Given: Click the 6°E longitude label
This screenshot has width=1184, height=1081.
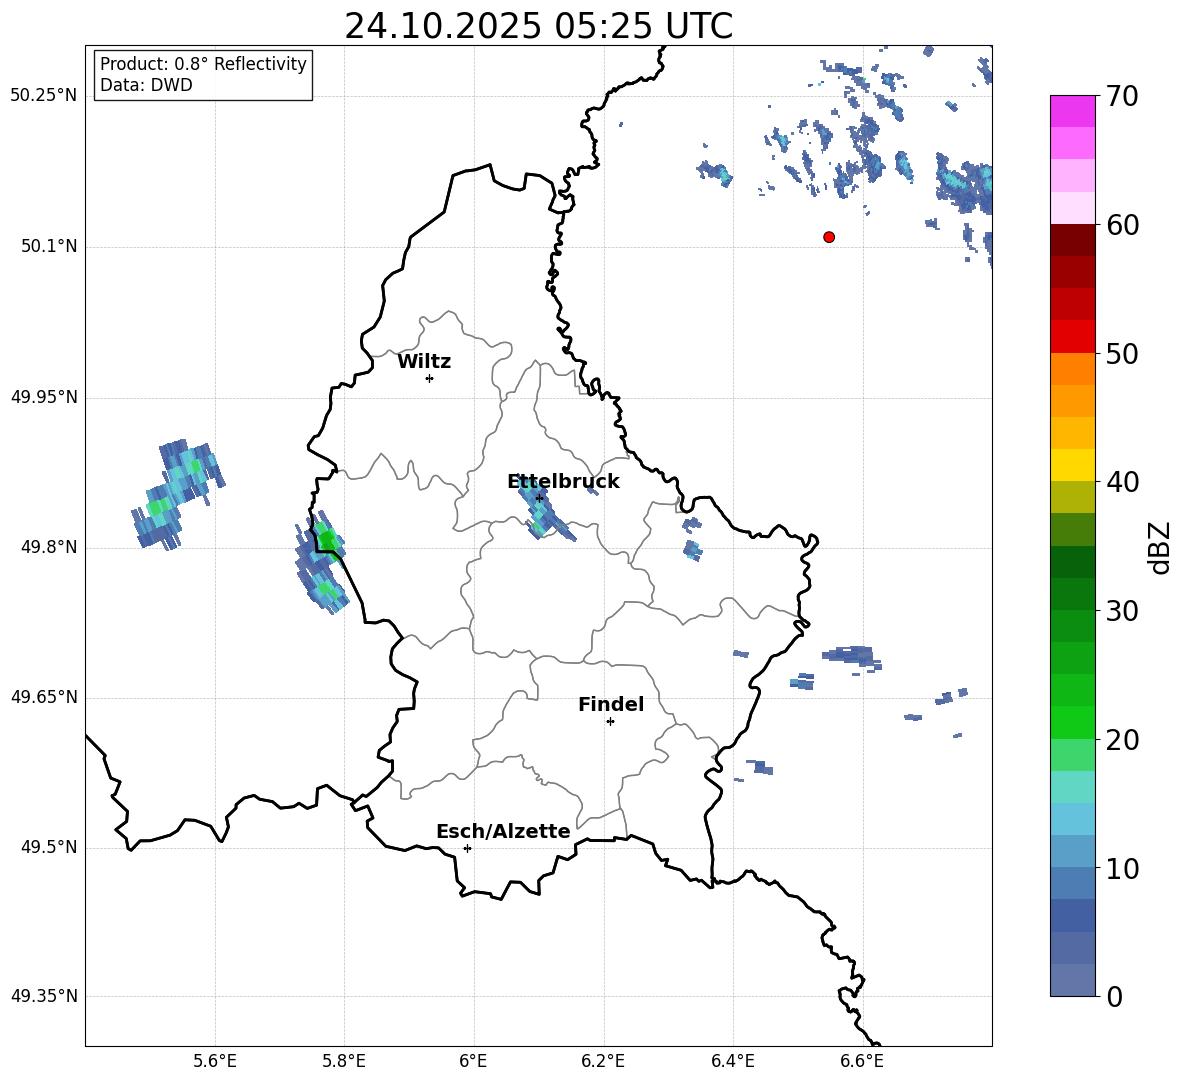Looking at the screenshot, I should point(473,1062).
